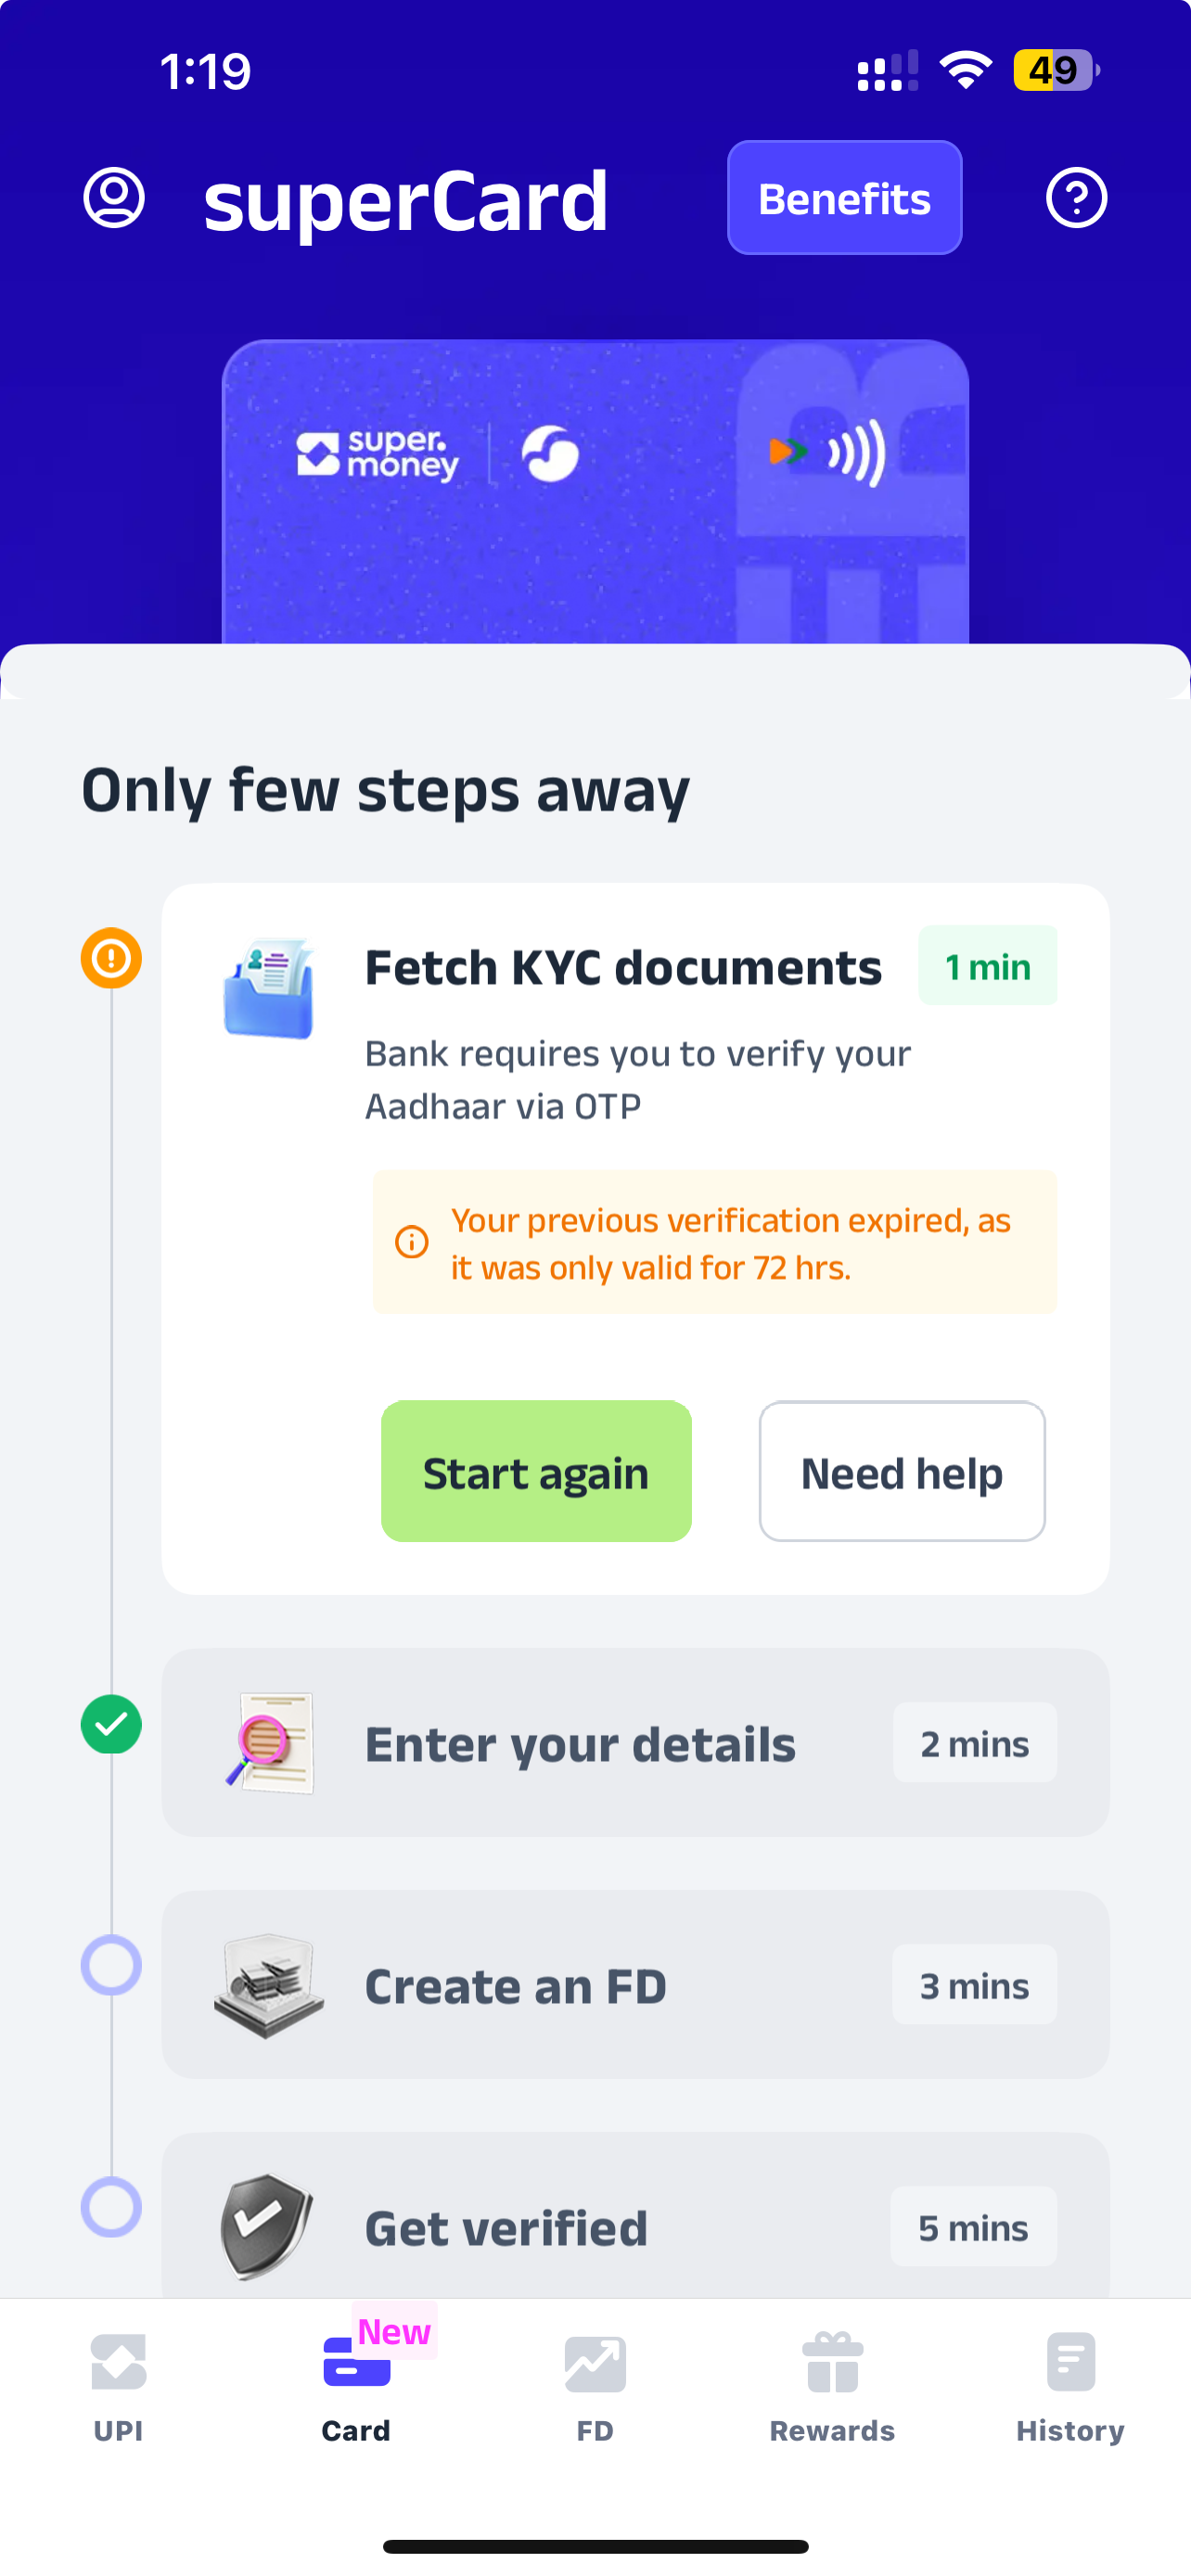This screenshot has height=2576, width=1191.
Task: Tap the Need help button
Action: coord(902,1472)
